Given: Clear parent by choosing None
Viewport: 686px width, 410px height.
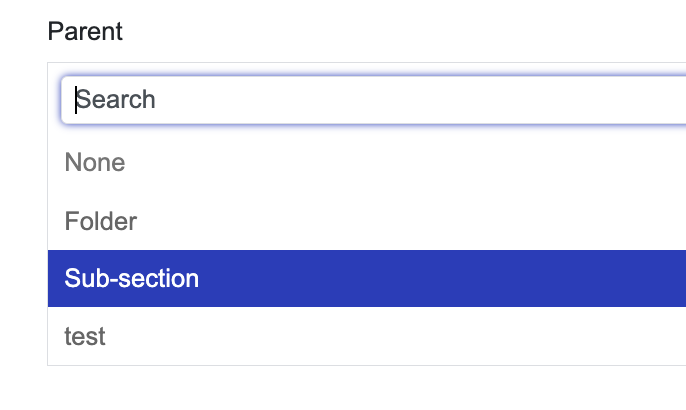Looking at the screenshot, I should [x=95, y=162].
